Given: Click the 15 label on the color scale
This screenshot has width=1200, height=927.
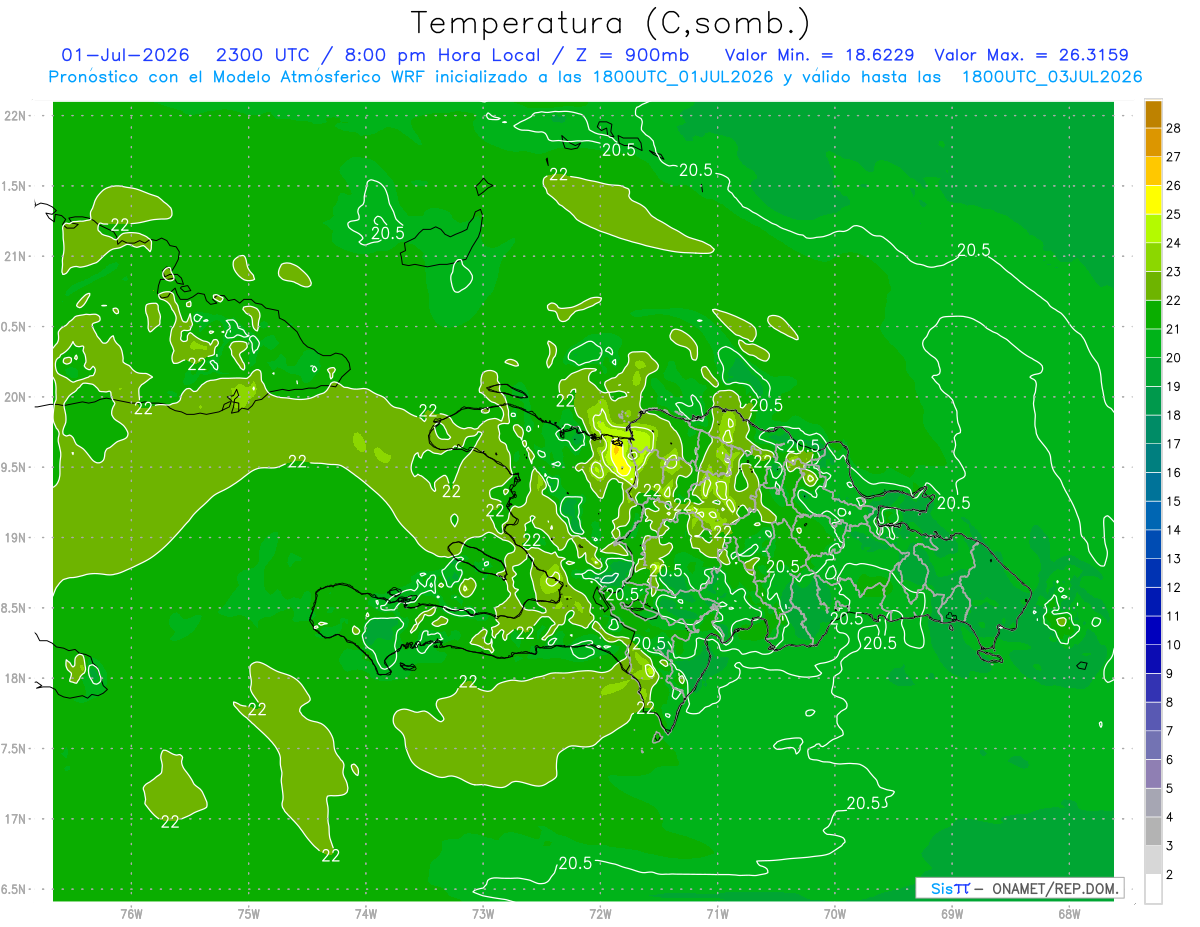Looking at the screenshot, I should [1174, 501].
